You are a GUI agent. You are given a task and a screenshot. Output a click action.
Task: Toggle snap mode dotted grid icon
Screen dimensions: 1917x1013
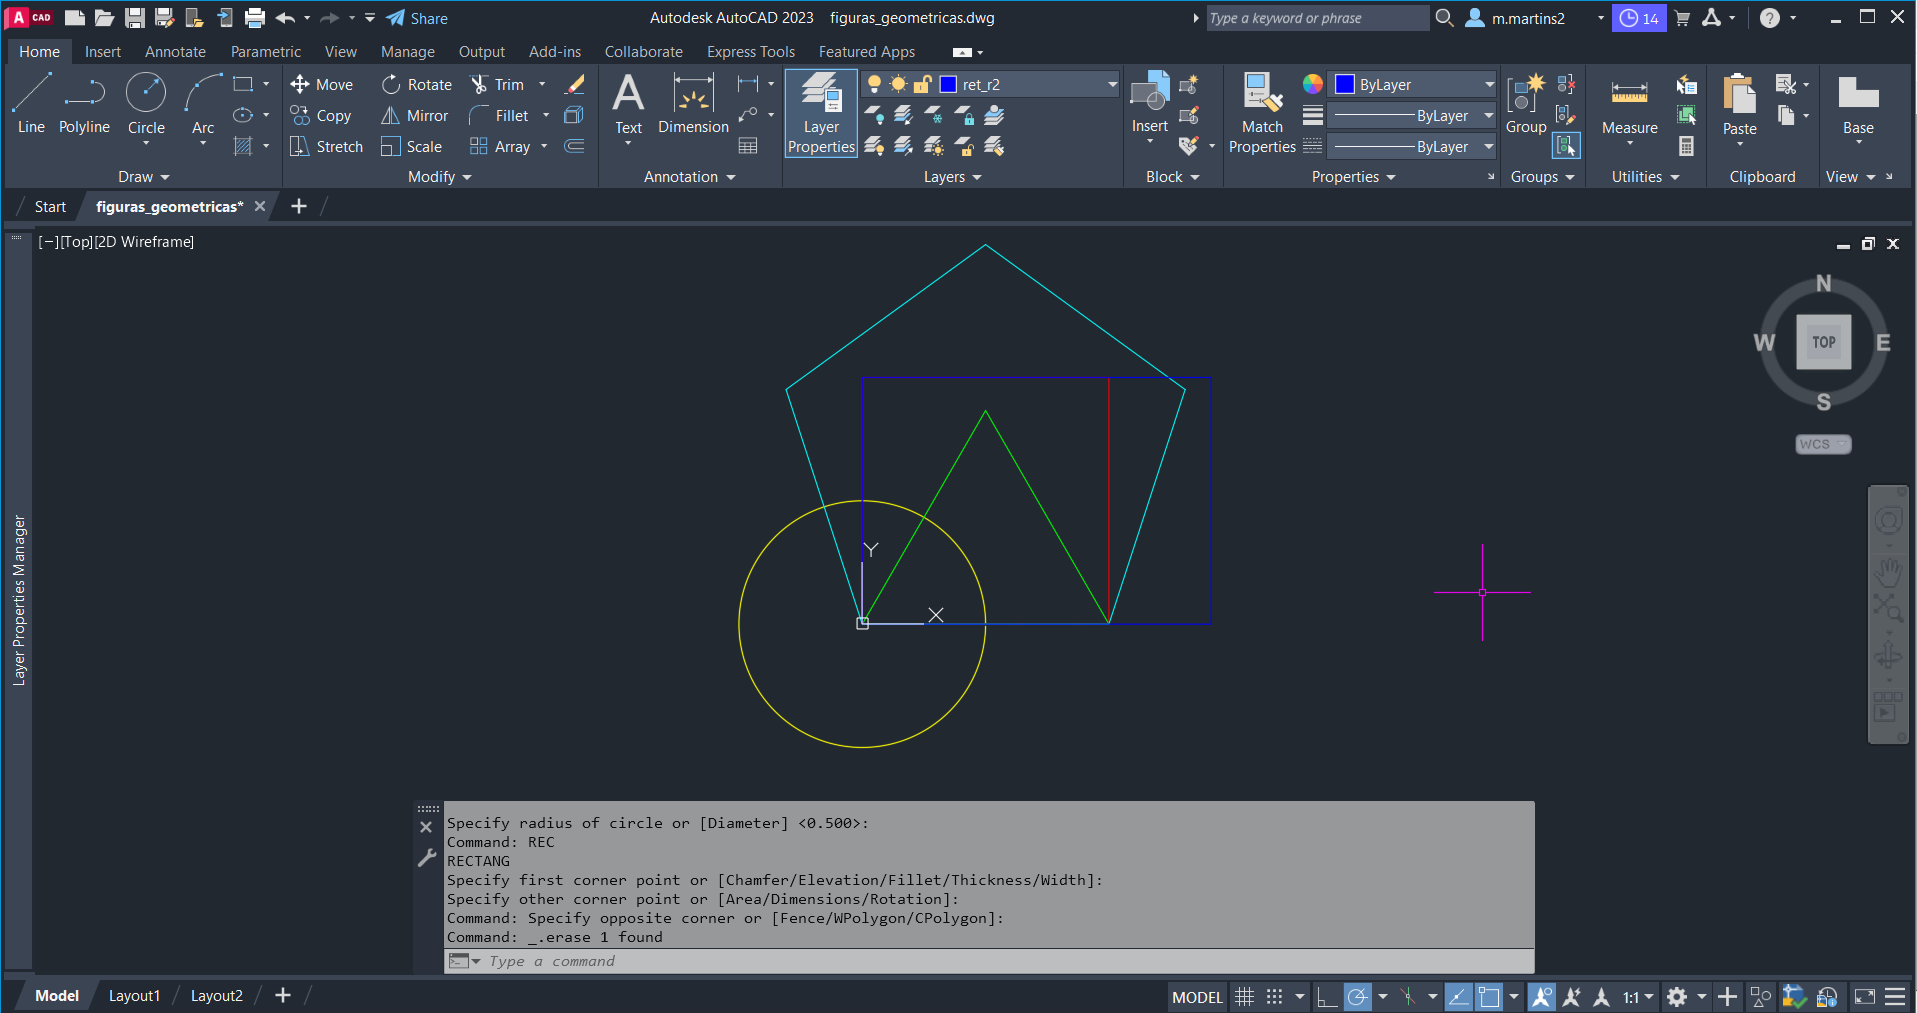[x=1274, y=997]
